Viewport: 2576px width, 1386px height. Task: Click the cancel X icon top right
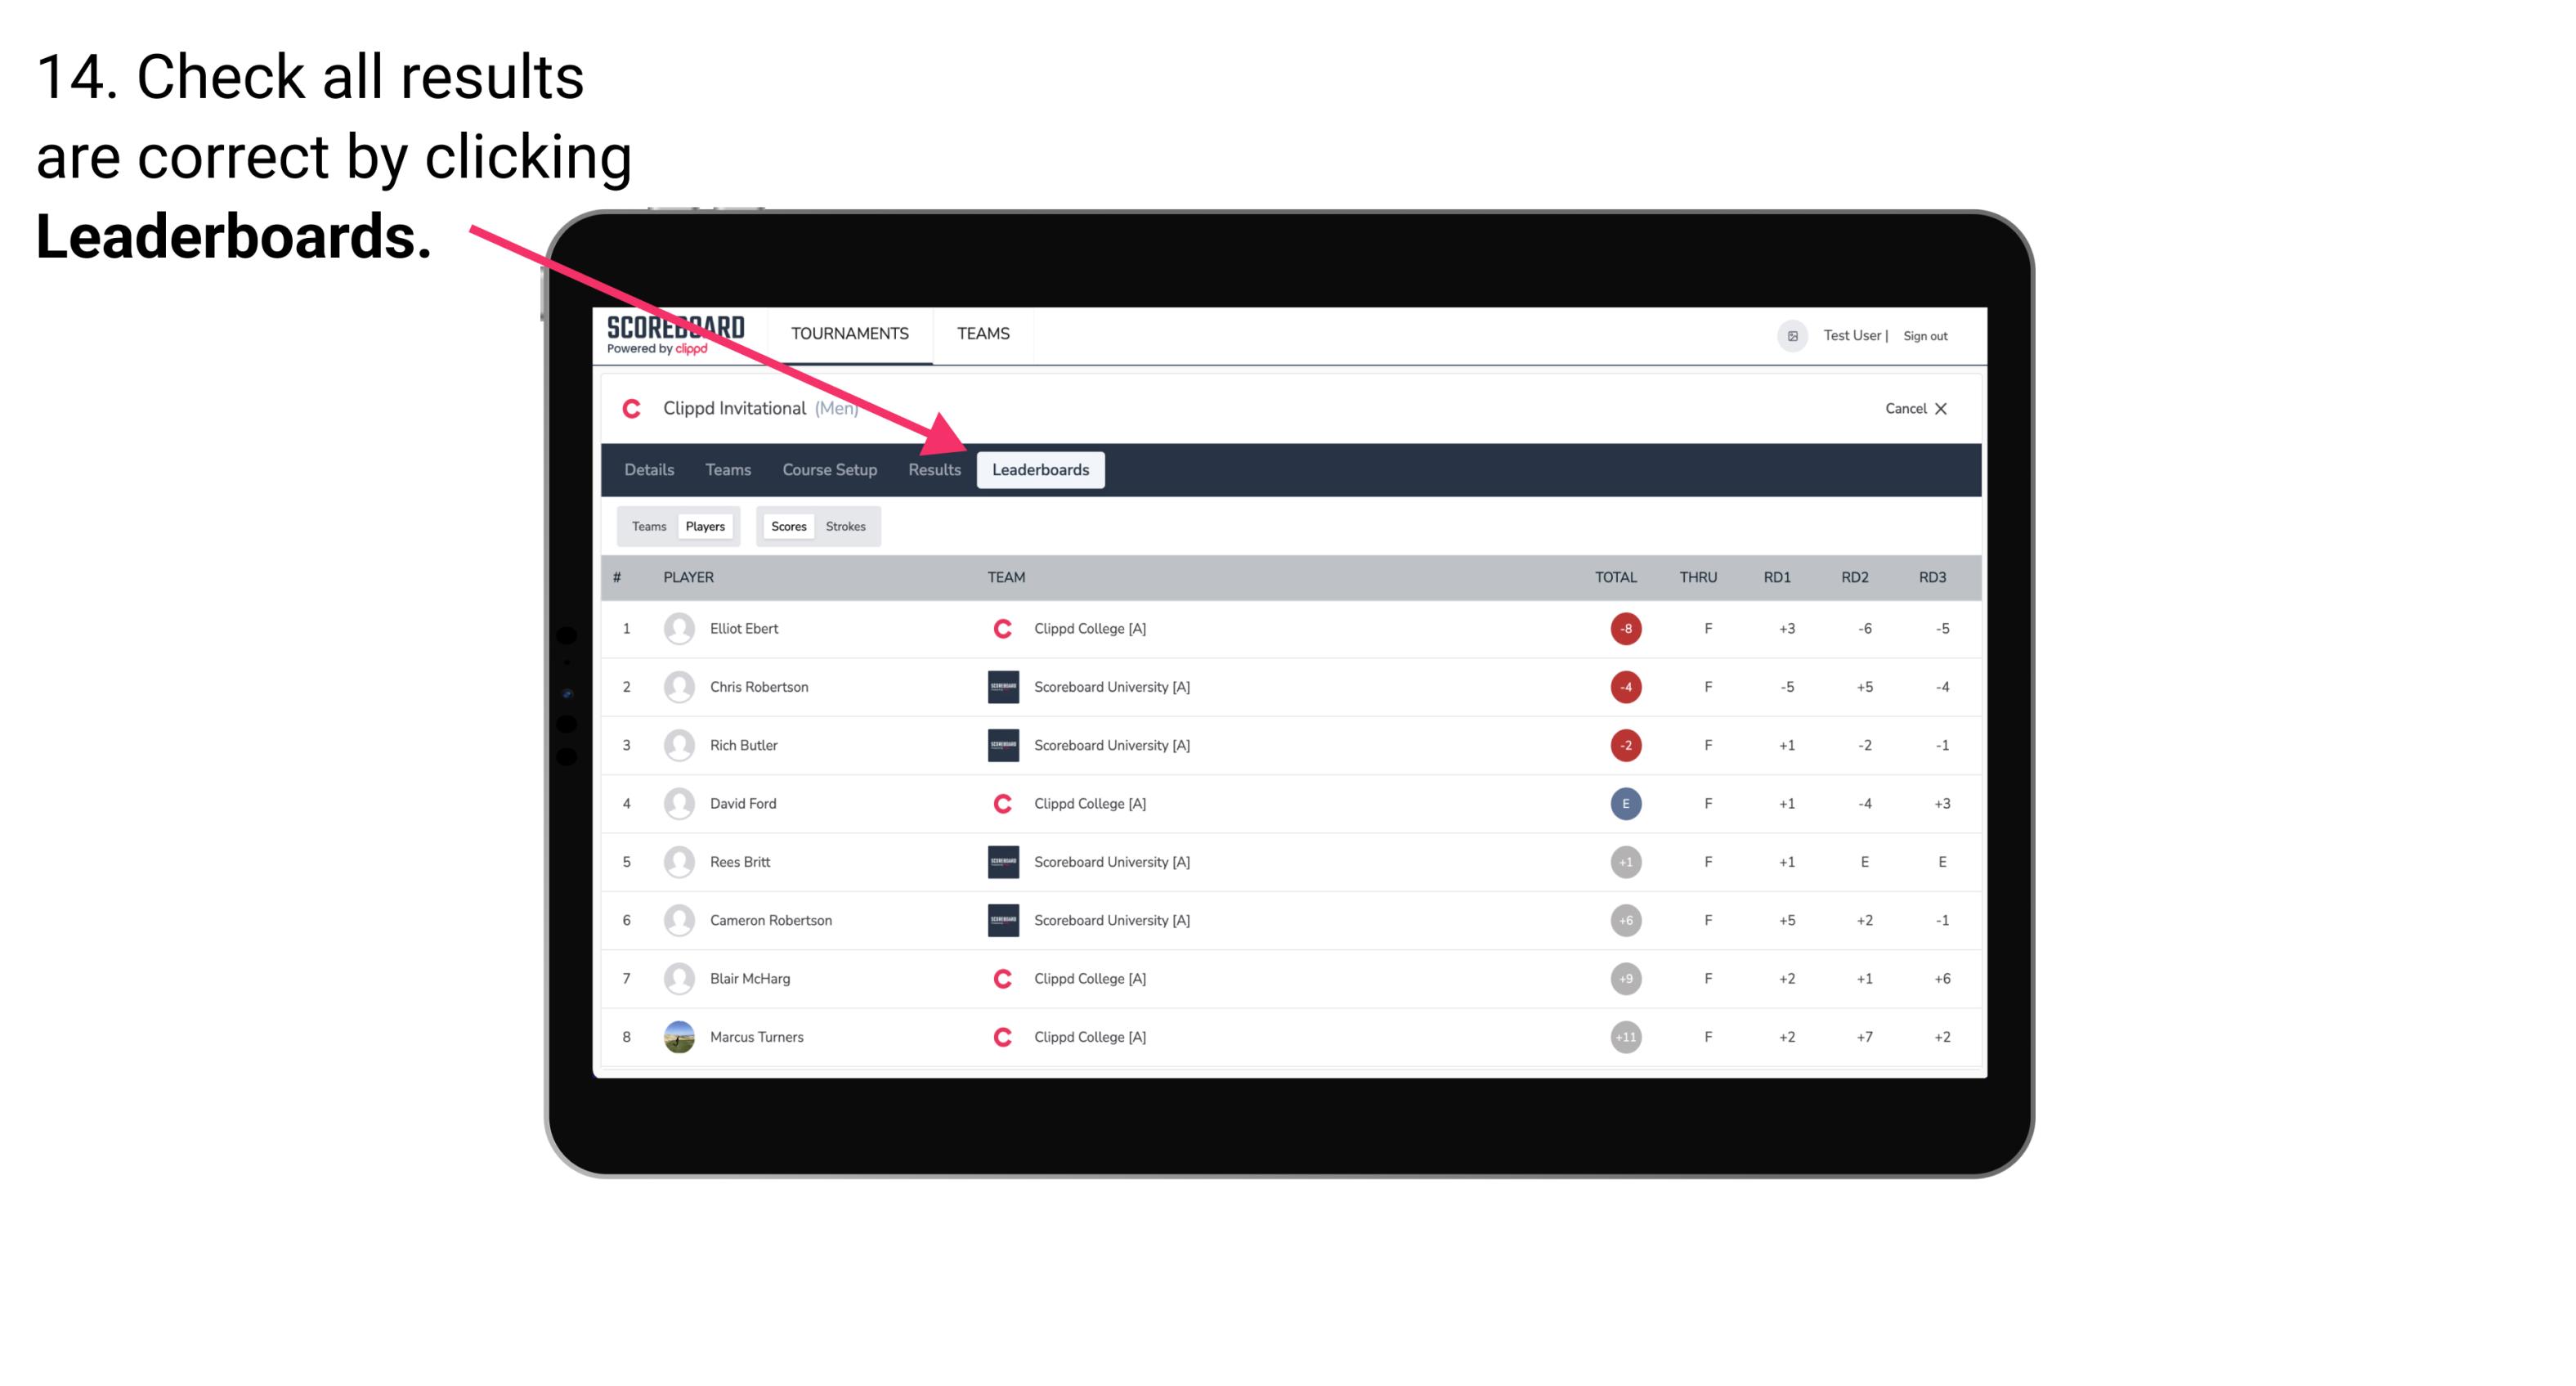1933,406
